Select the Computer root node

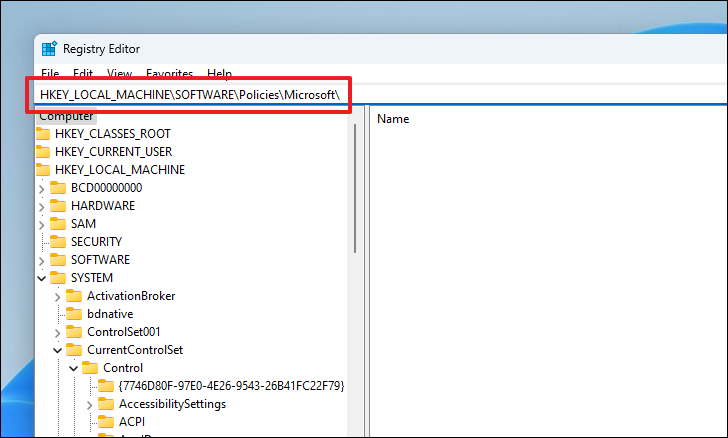click(x=66, y=116)
